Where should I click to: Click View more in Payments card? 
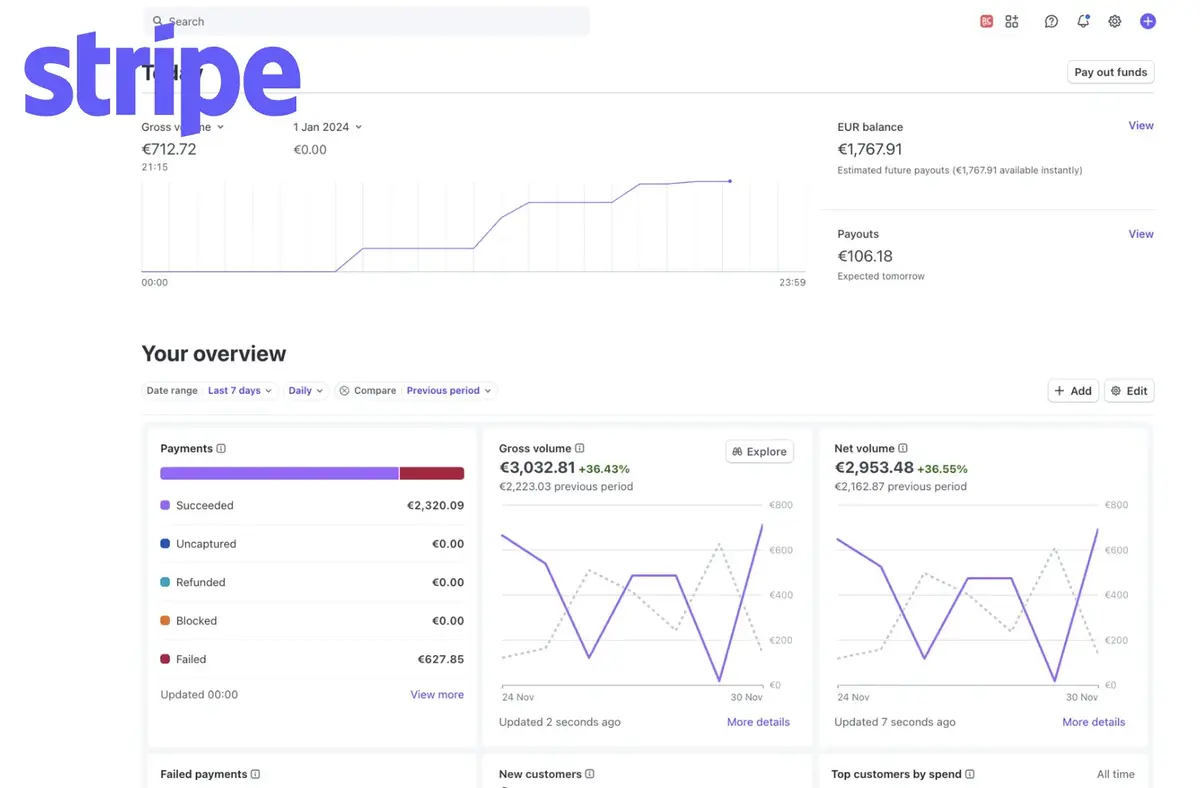coord(437,695)
